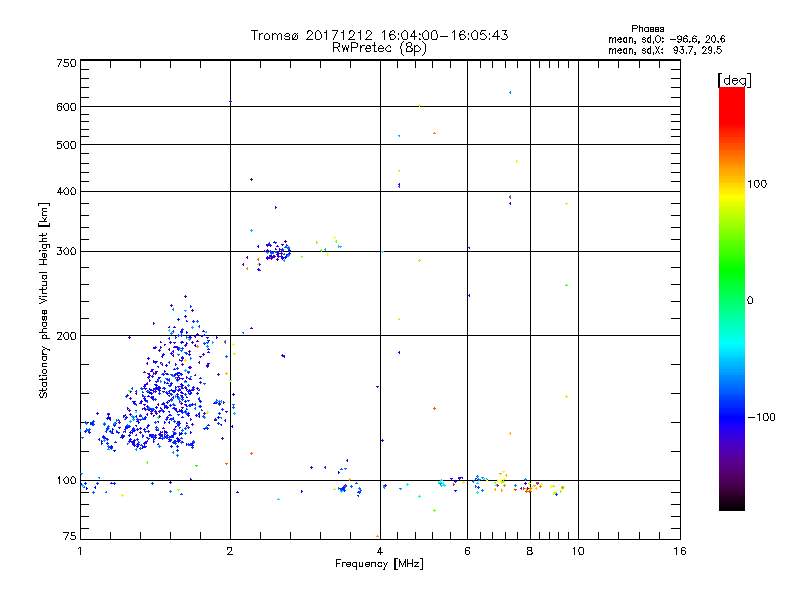This screenshot has height=600, width=800.
Task: Click the y-axis label '200'
Action: [66, 336]
